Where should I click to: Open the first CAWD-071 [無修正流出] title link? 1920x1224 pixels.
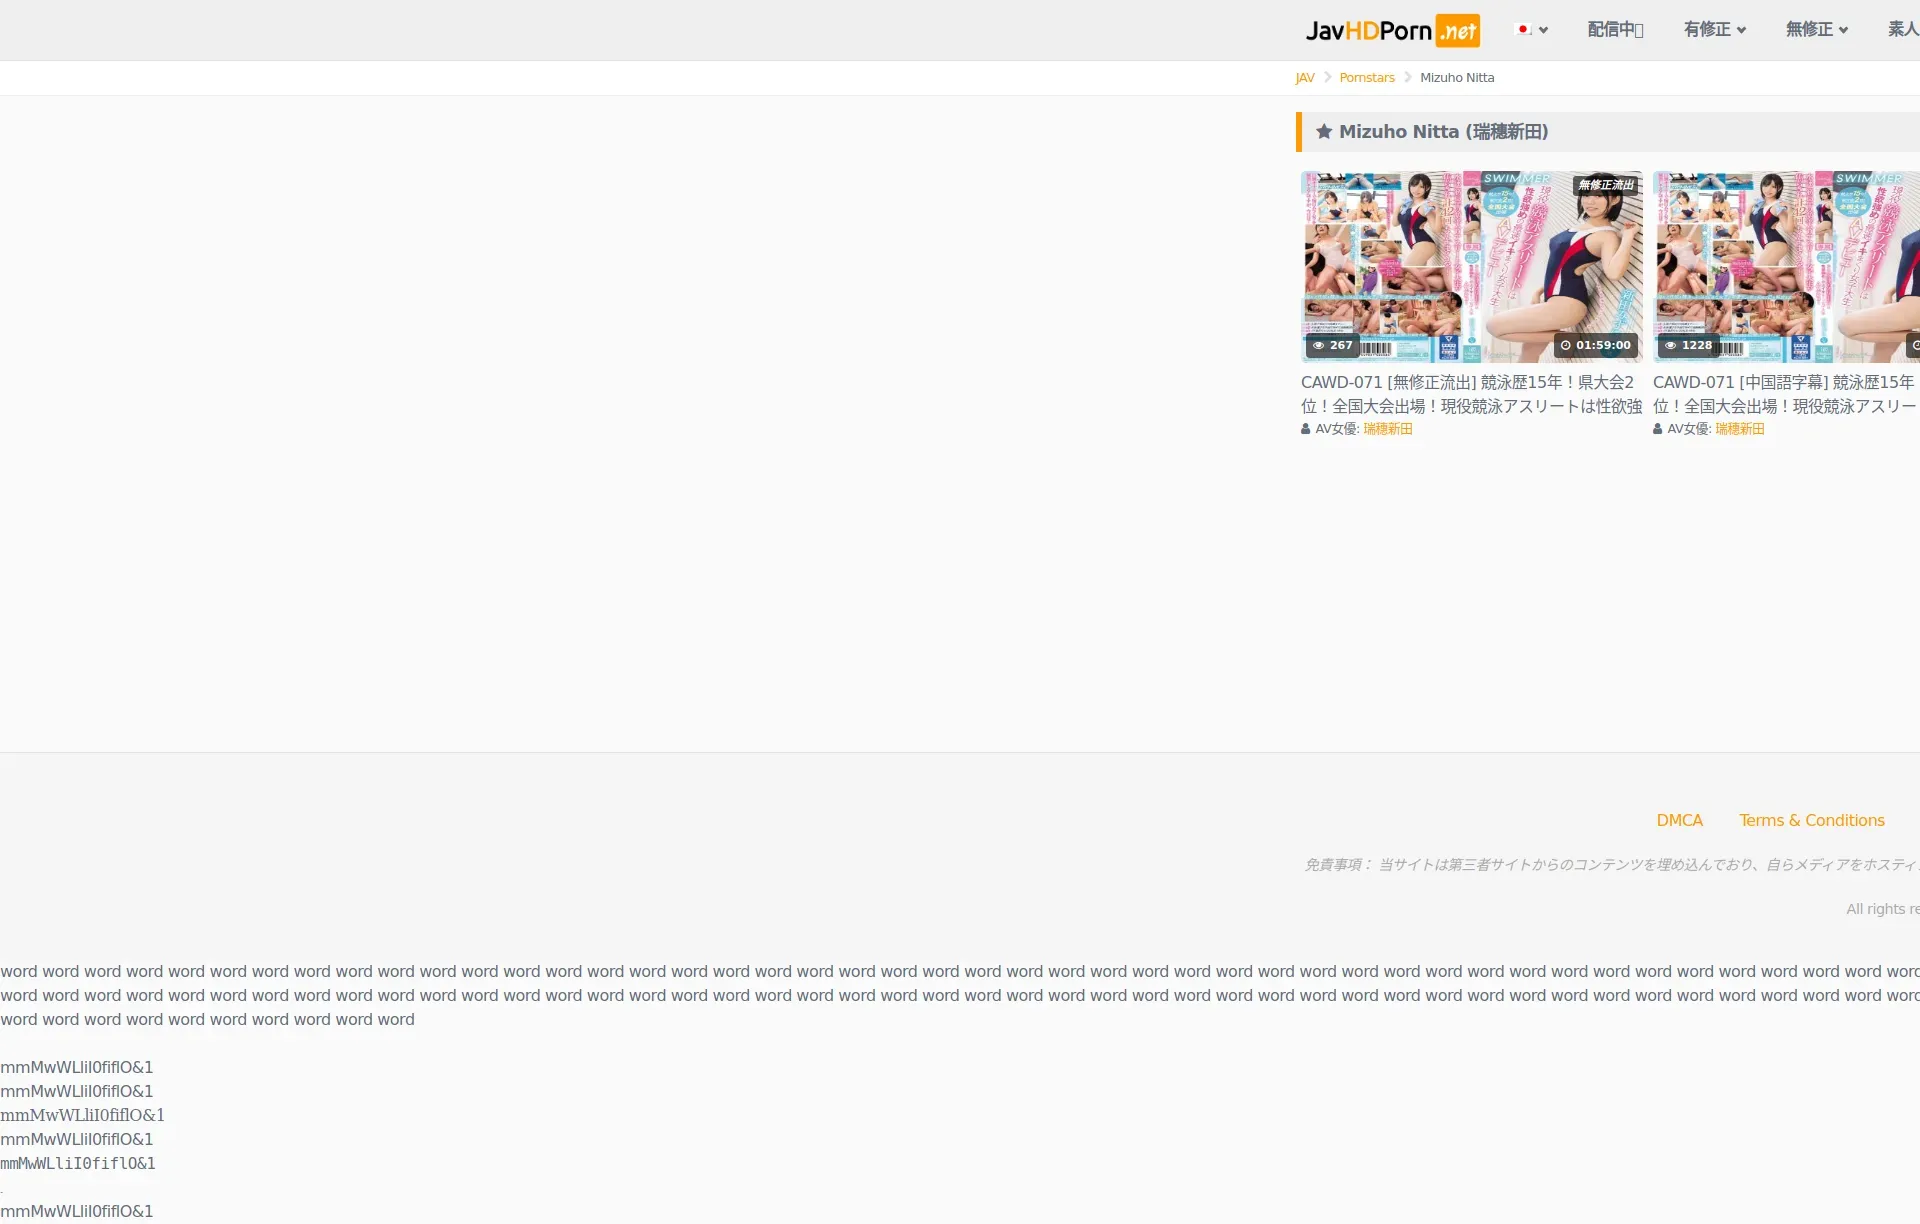1471,394
